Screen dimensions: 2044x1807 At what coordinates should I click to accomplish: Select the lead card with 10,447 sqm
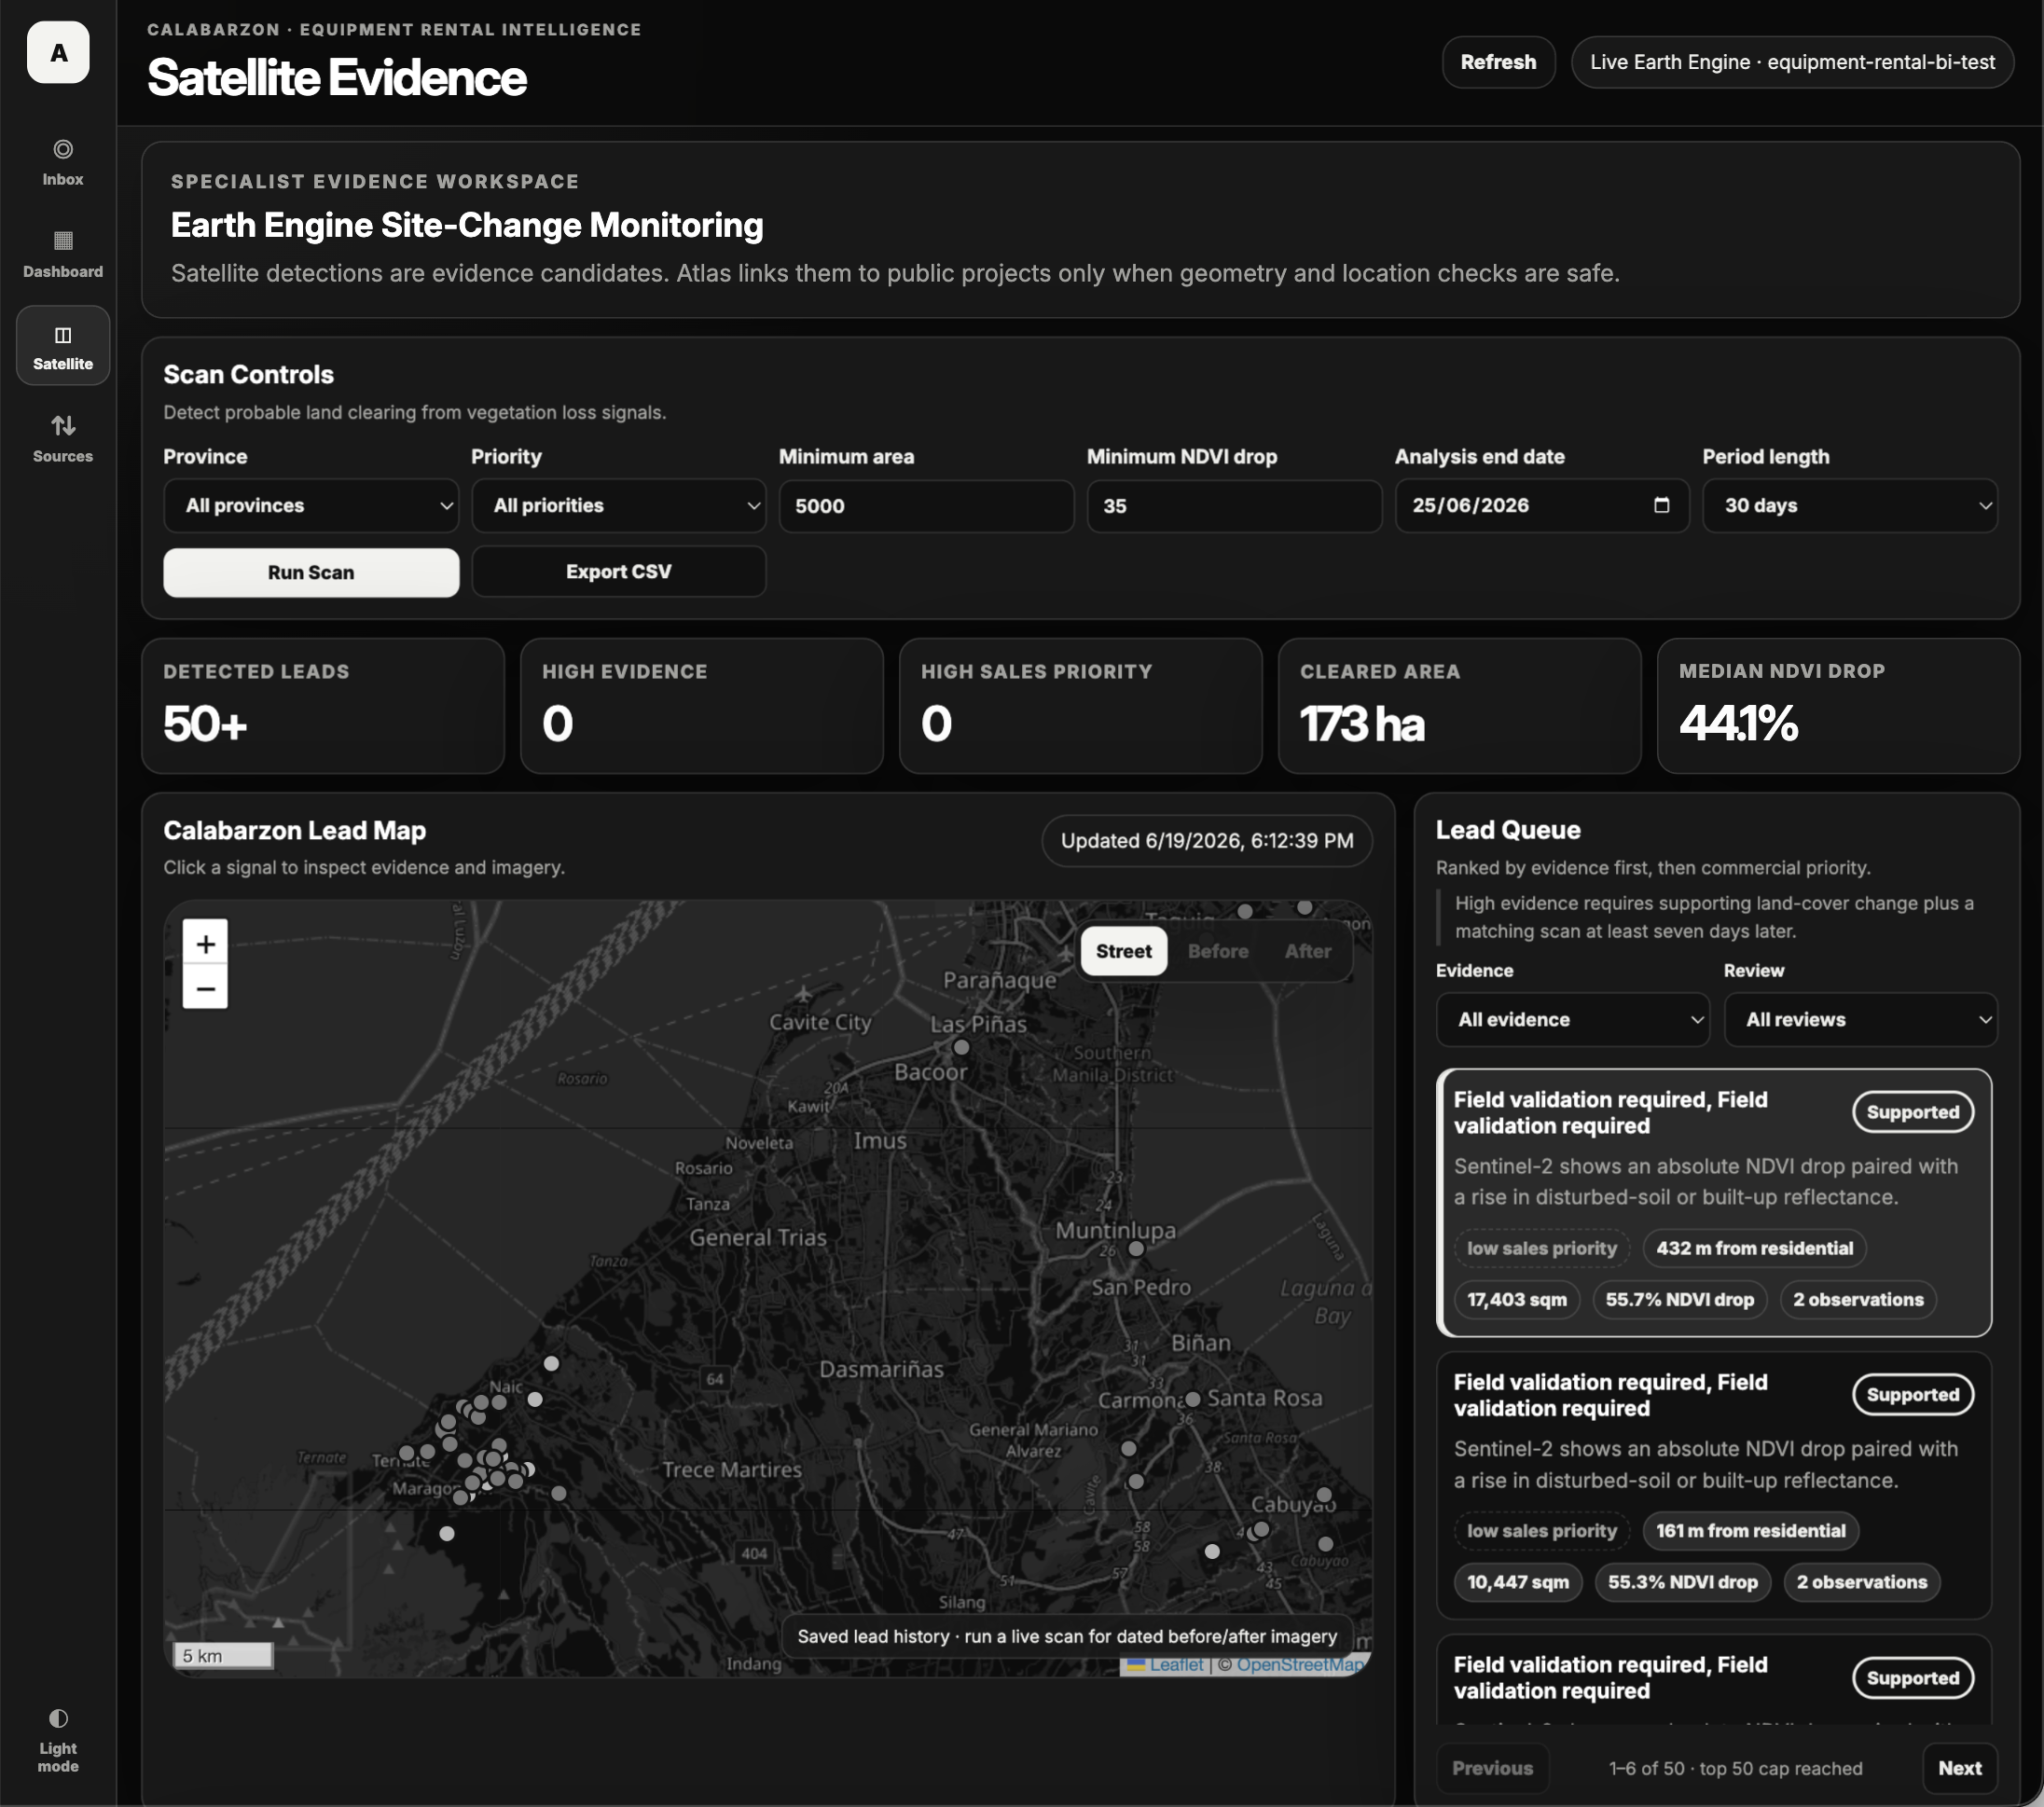(x=1714, y=1485)
